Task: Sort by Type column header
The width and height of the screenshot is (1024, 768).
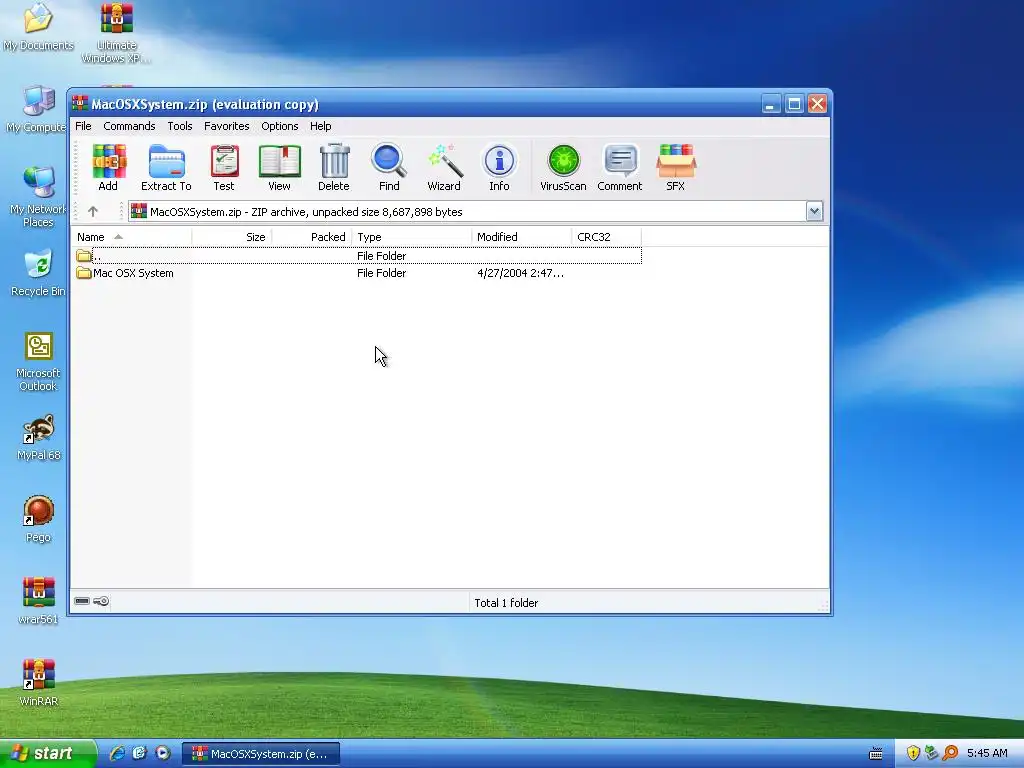Action: (412, 237)
